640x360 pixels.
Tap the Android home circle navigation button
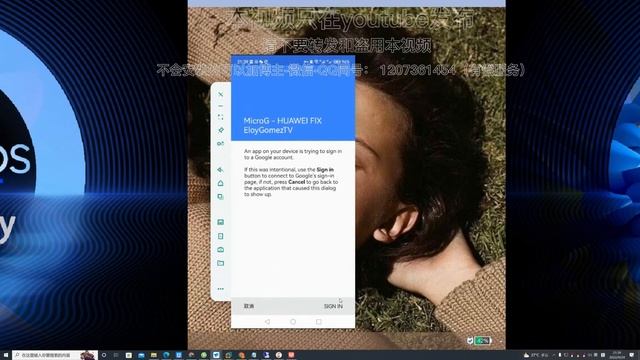tap(293, 322)
